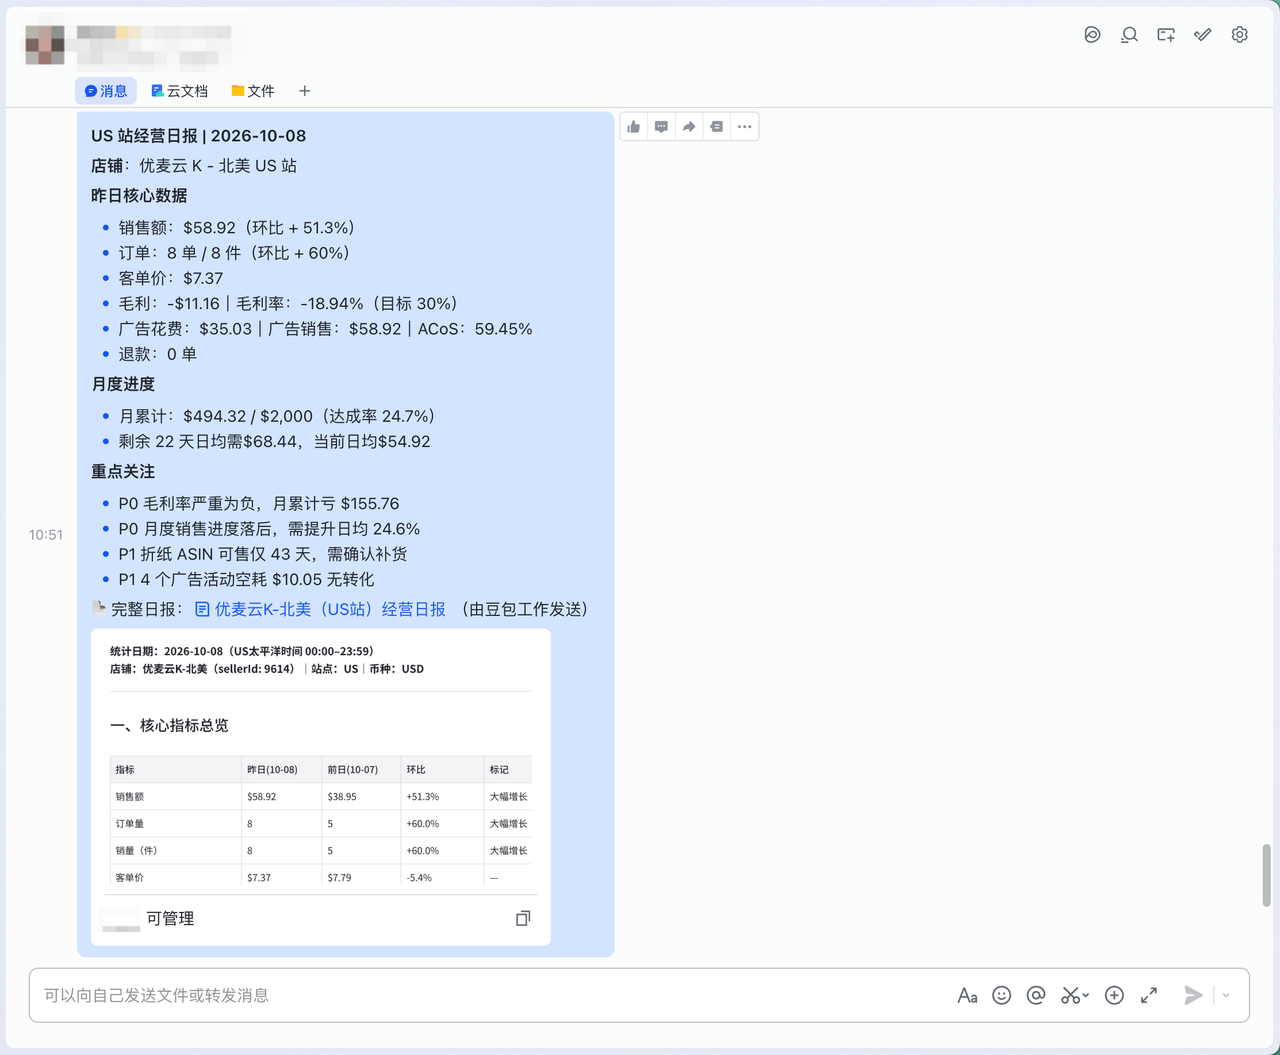The height and width of the screenshot is (1055, 1280).
Task: Open chat settings gear icon
Action: [x=1240, y=35]
